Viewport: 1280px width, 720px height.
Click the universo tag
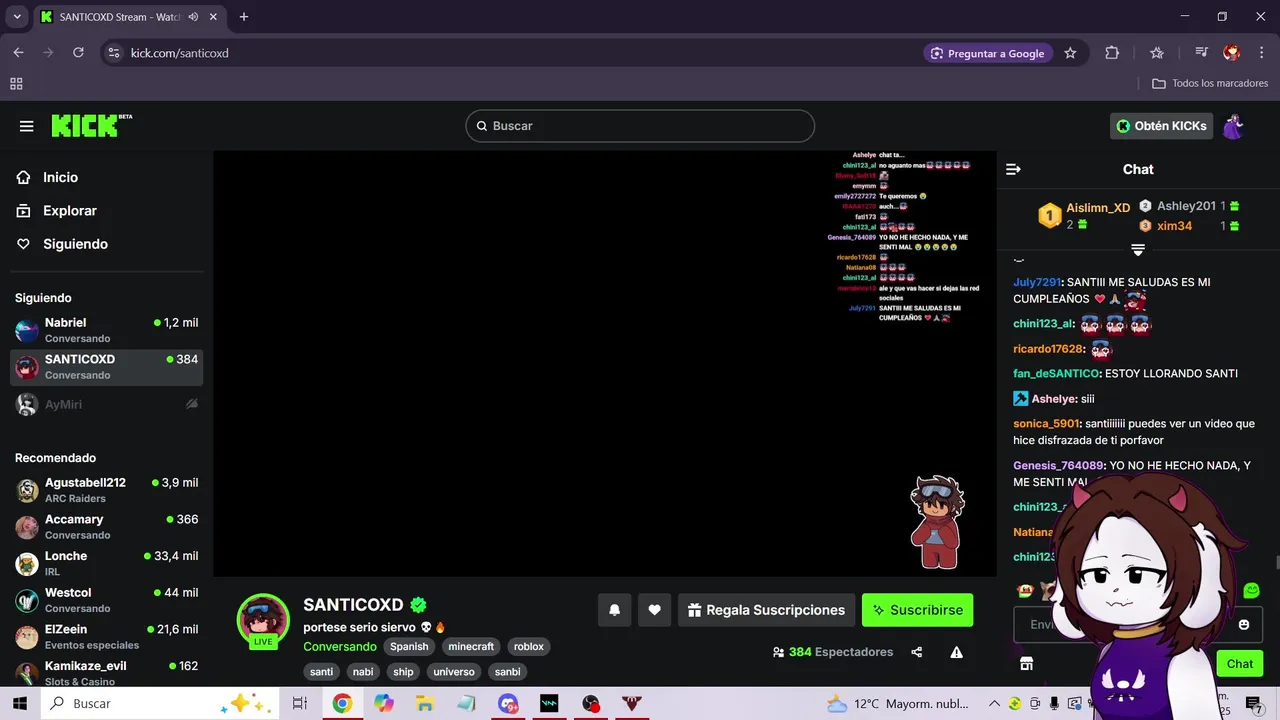coord(454,672)
